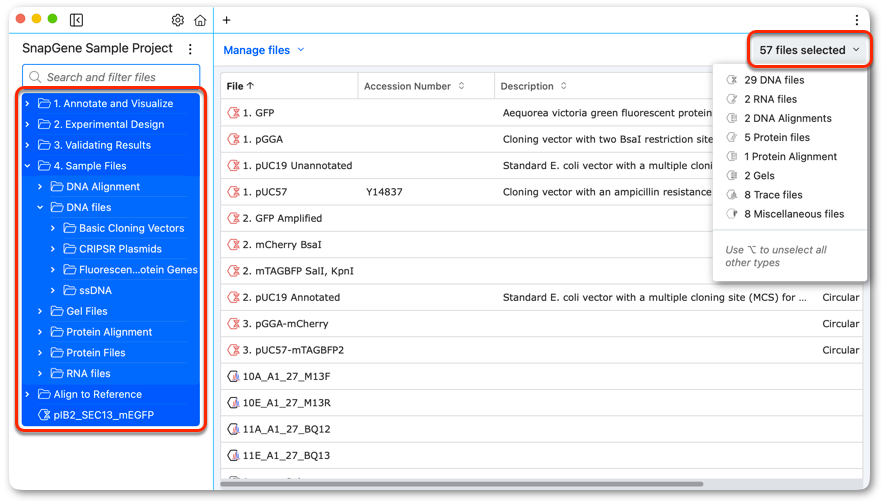Open top-right vertical dots menu

click(x=856, y=20)
